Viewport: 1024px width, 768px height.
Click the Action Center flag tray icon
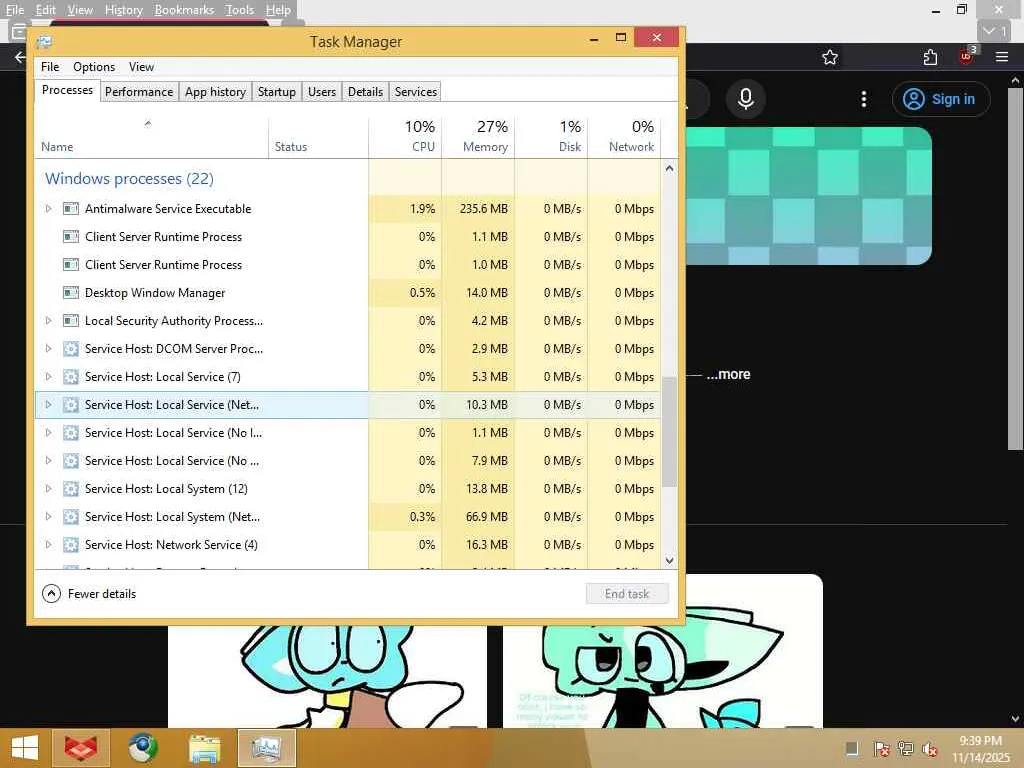click(881, 748)
